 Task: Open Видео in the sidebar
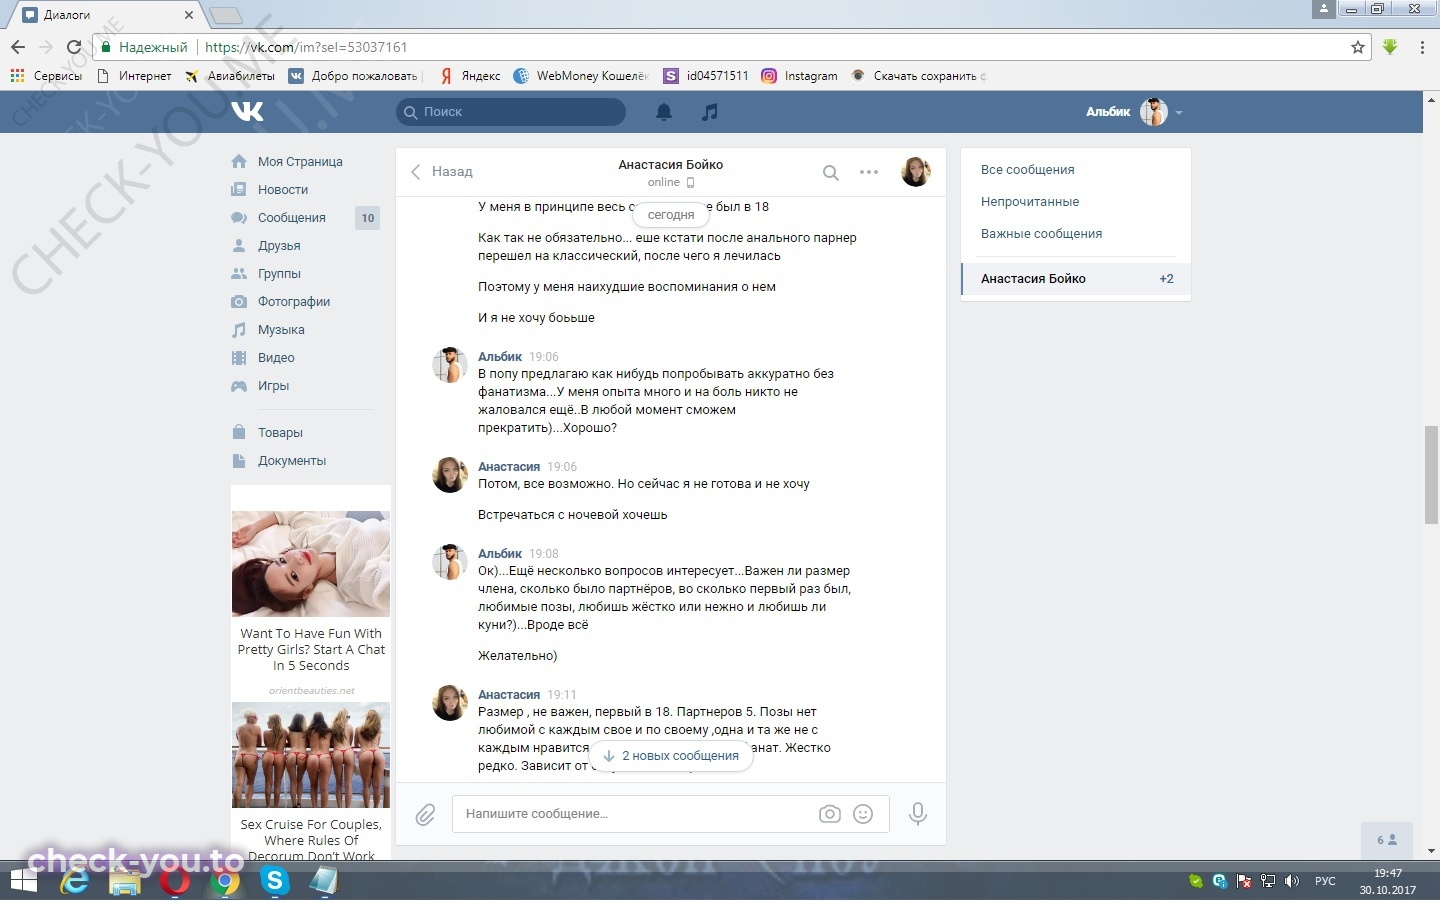click(x=263, y=358)
